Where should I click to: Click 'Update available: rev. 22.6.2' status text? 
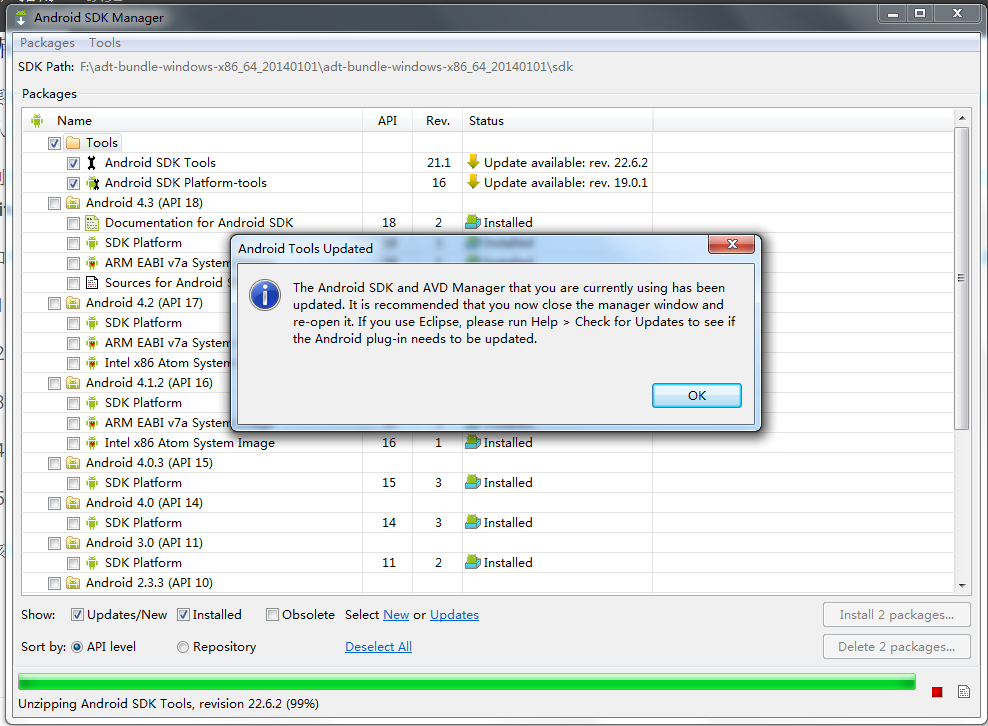pos(566,163)
